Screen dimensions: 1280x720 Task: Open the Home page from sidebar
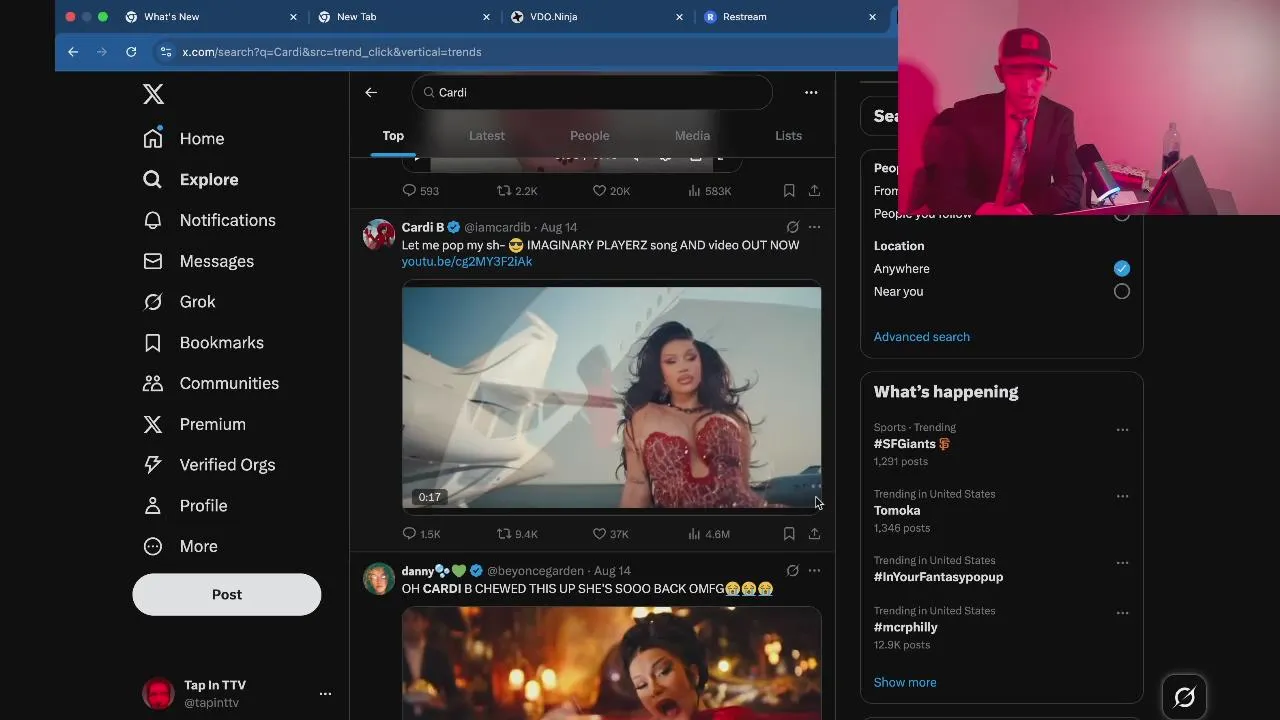[x=184, y=139]
